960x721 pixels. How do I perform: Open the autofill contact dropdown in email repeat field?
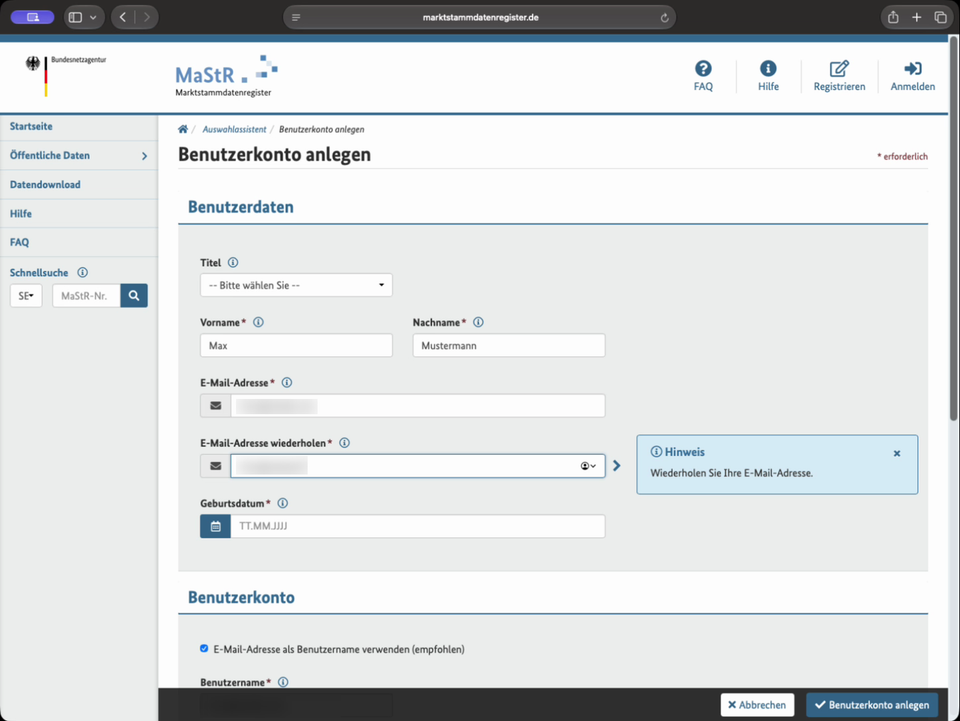tap(588, 466)
